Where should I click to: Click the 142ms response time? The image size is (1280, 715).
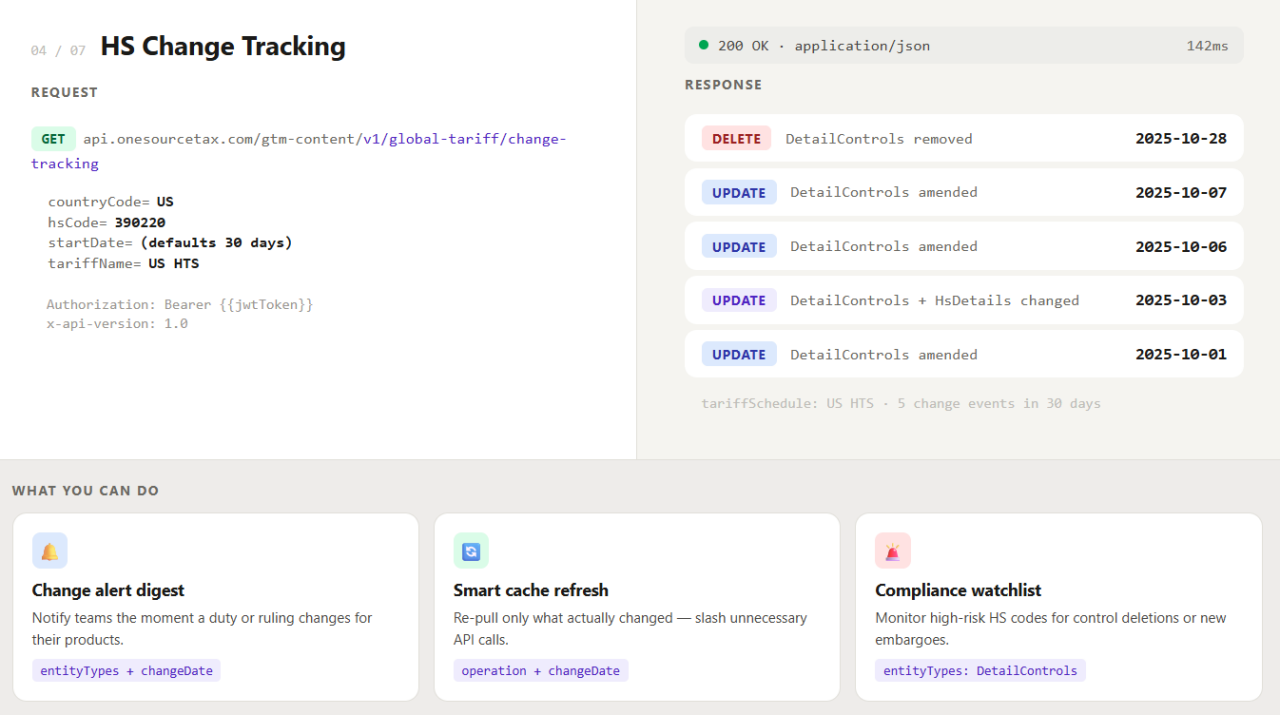(1207, 46)
